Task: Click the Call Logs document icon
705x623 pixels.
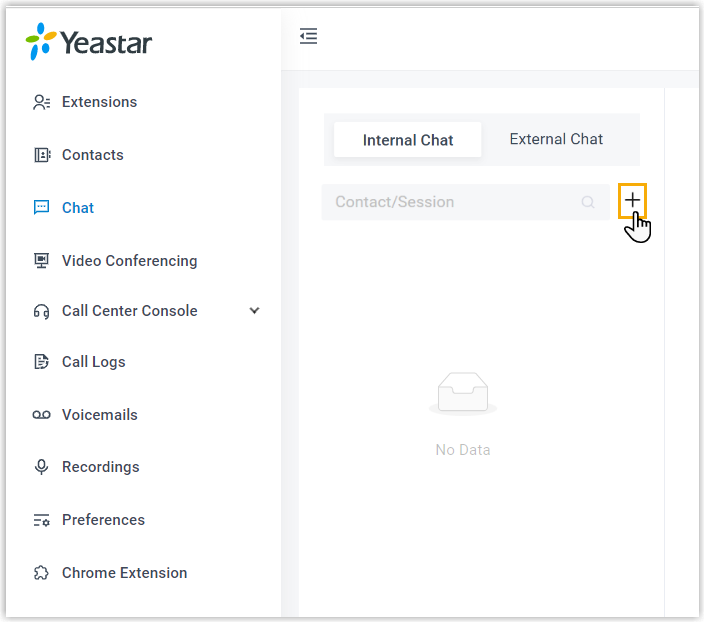Action: click(x=41, y=362)
